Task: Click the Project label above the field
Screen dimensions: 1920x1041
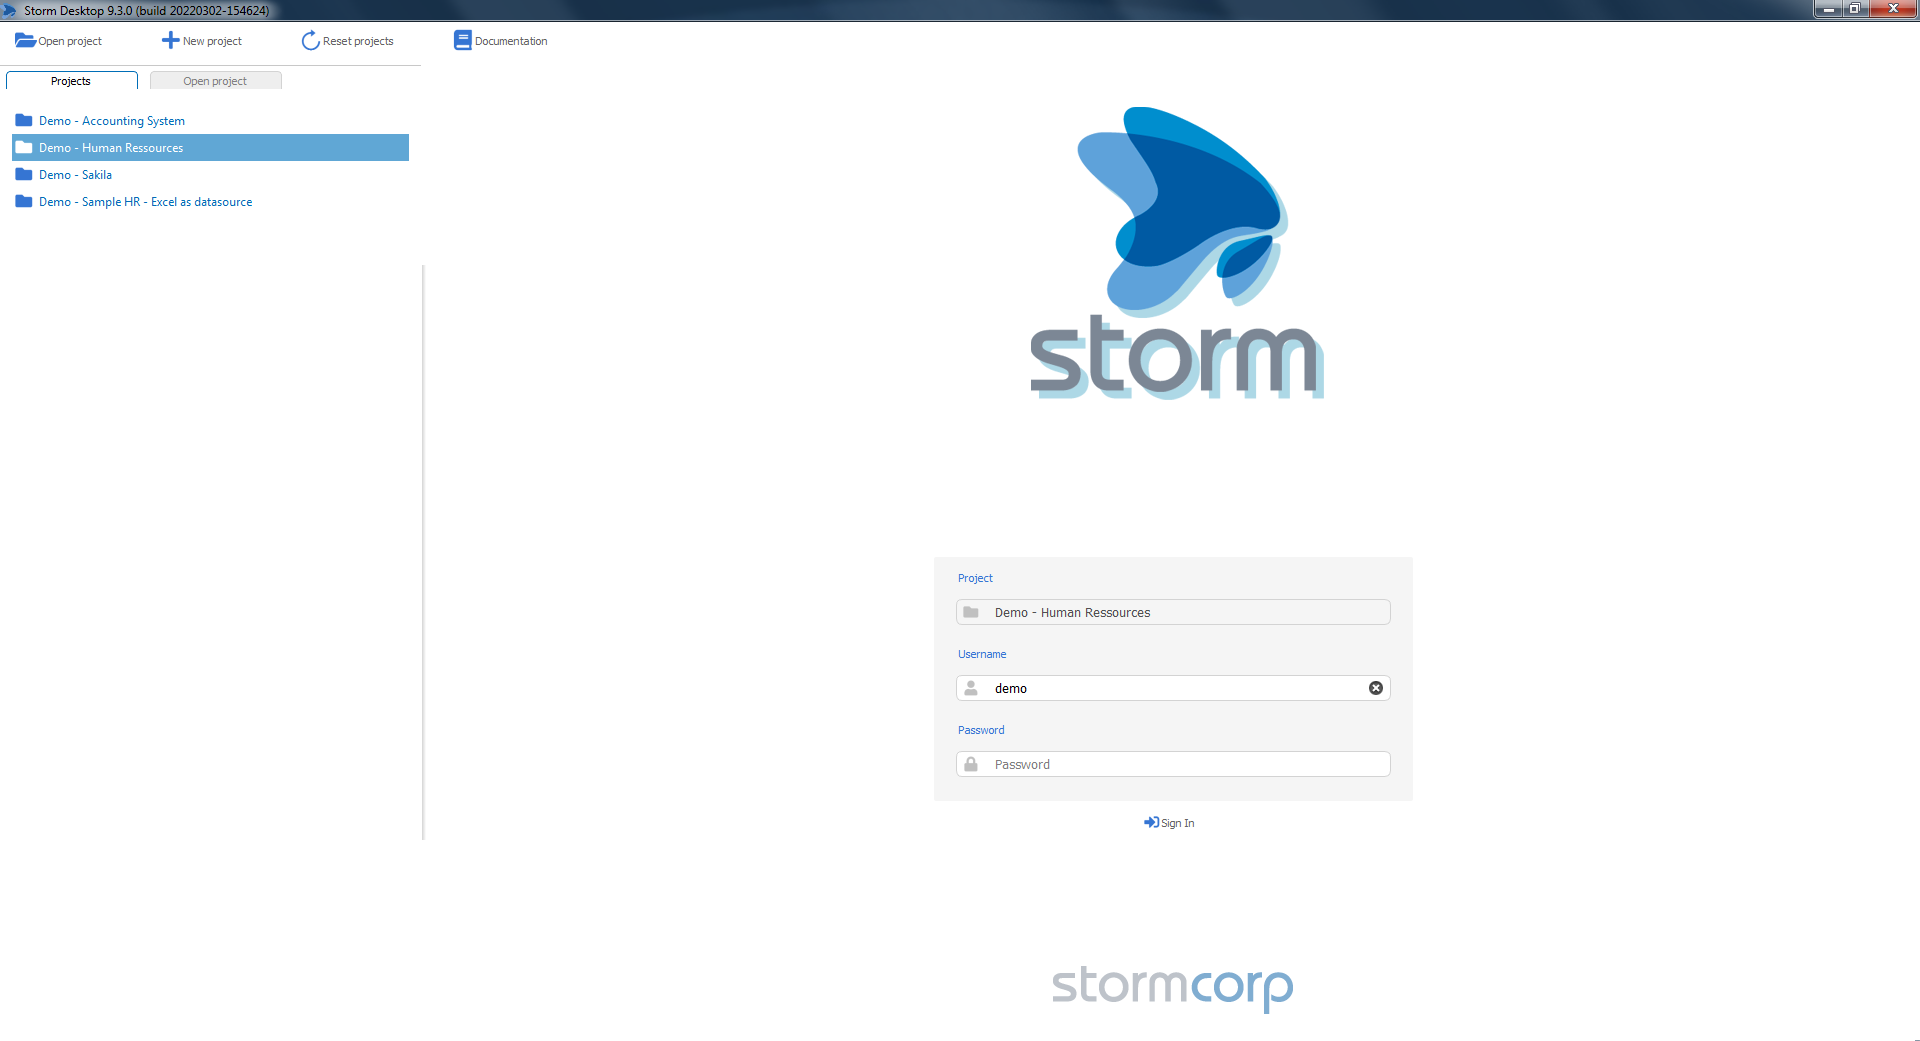Action: pyautogui.click(x=975, y=578)
